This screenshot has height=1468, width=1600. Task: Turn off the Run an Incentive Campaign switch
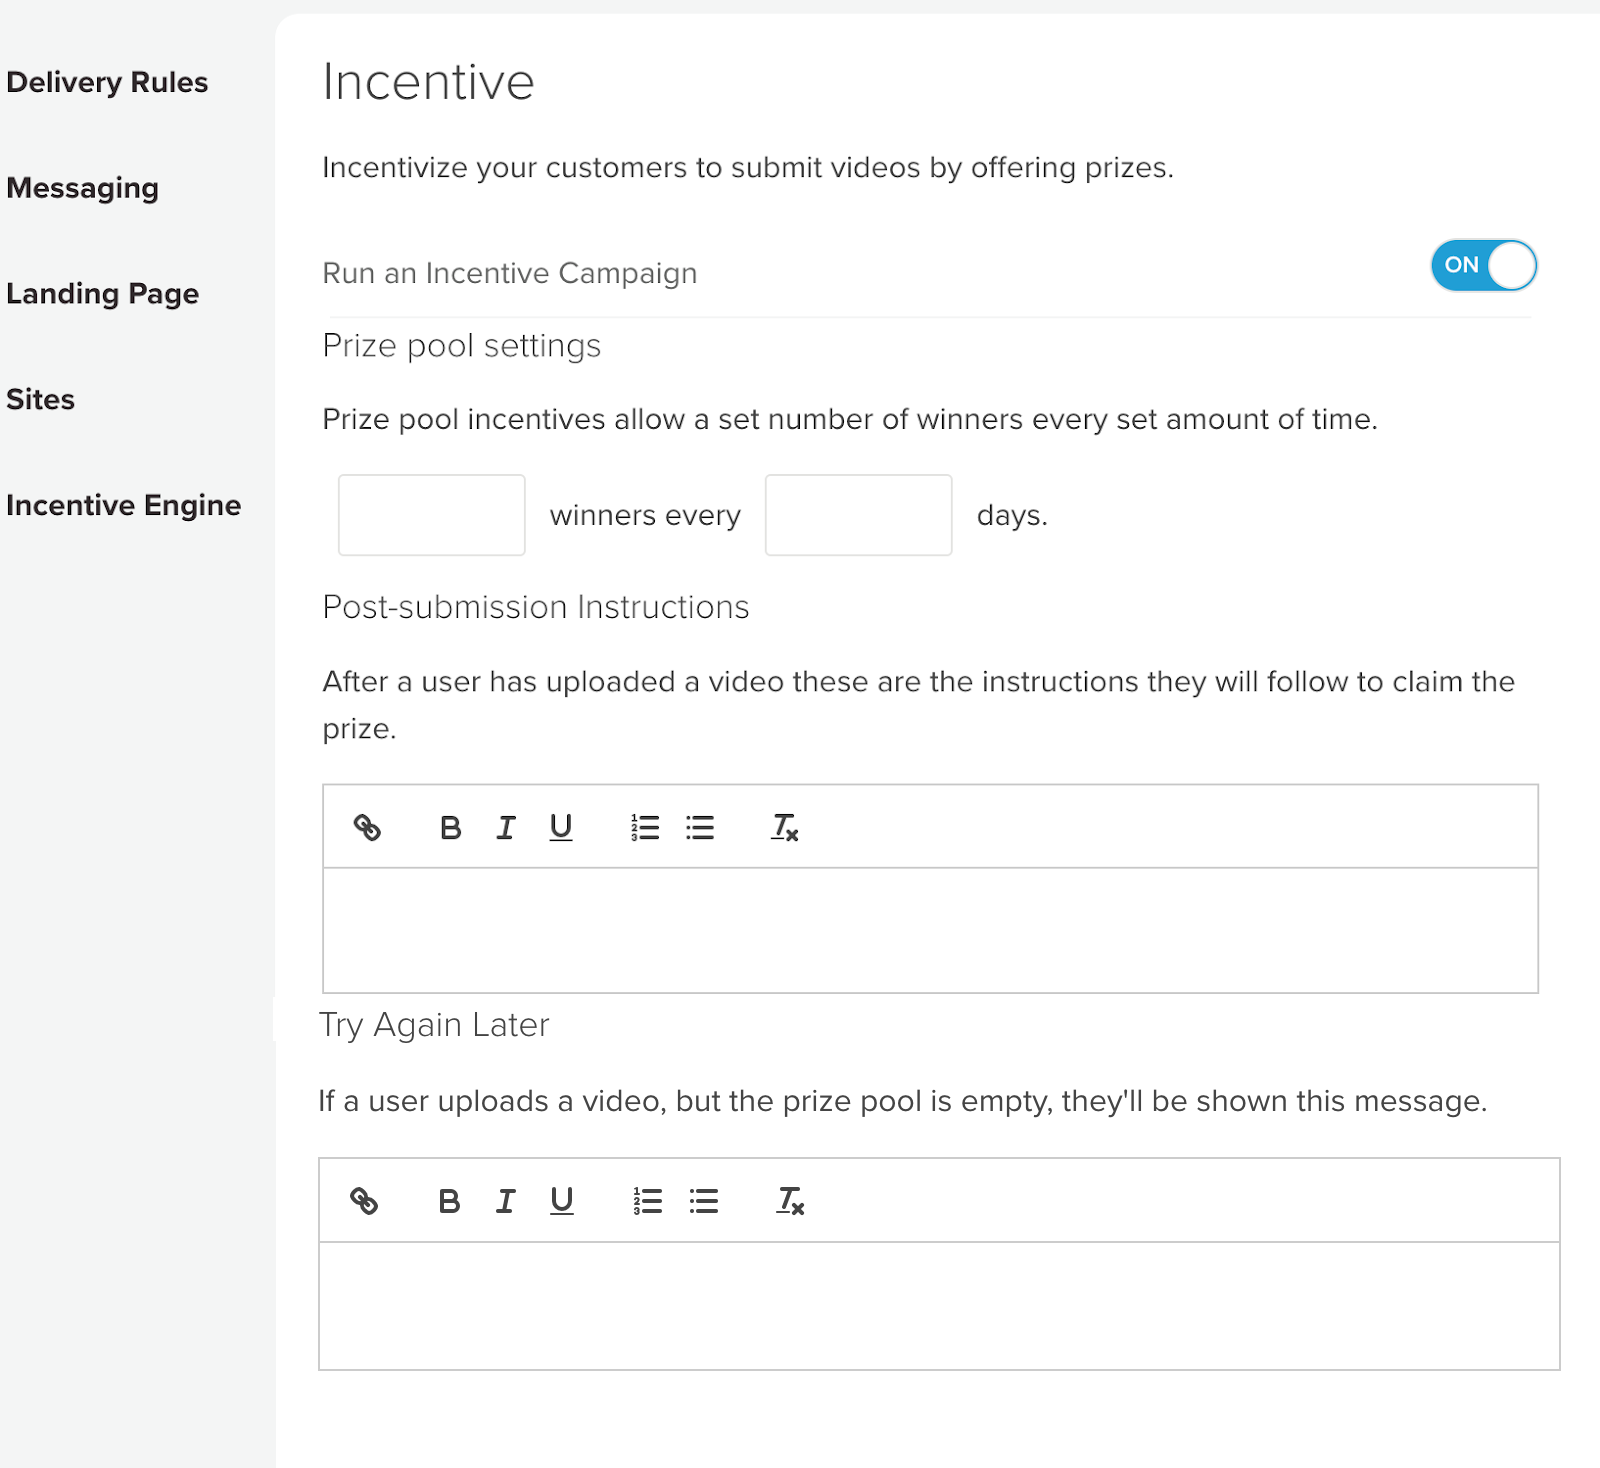pyautogui.click(x=1484, y=265)
